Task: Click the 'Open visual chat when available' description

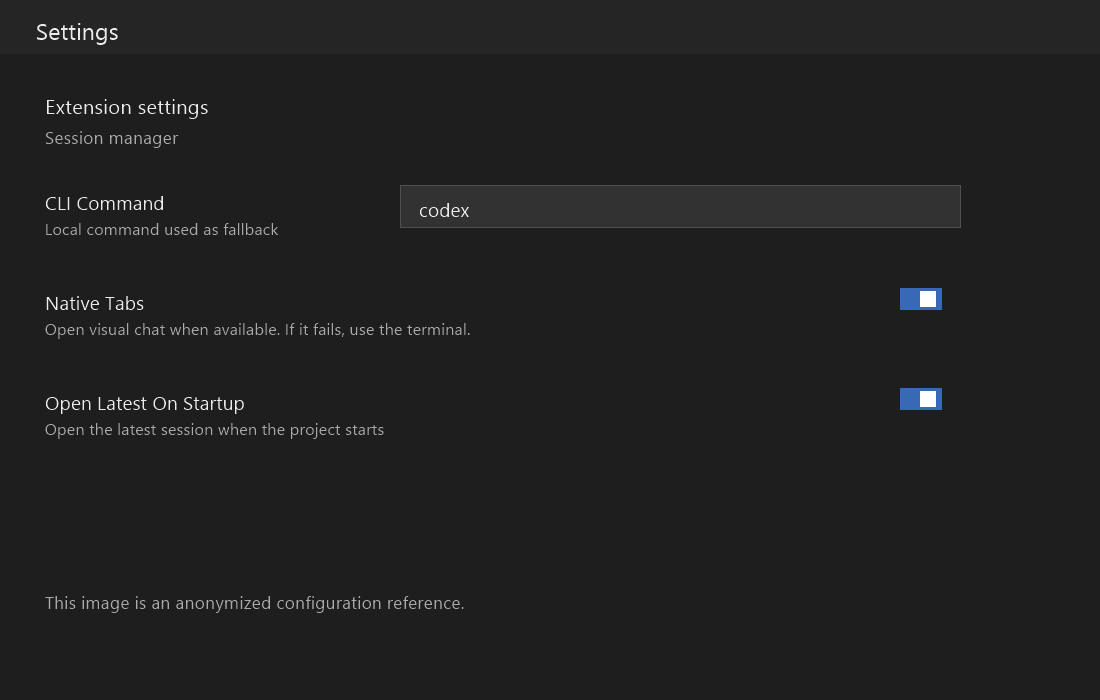Action: point(257,330)
